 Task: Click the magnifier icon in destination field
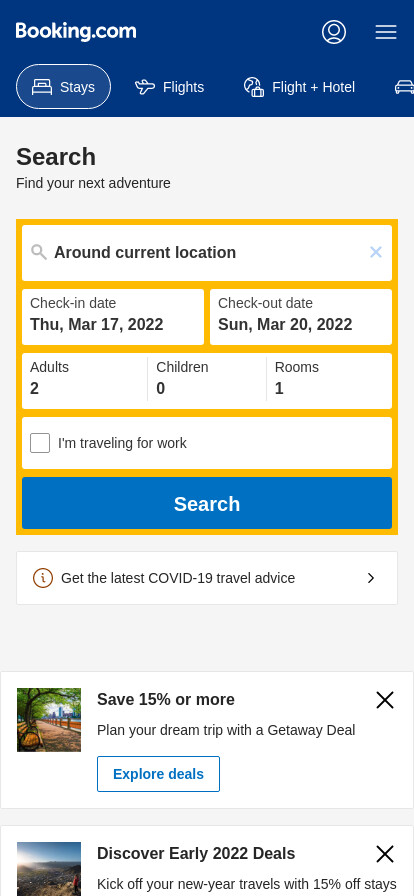[39, 252]
